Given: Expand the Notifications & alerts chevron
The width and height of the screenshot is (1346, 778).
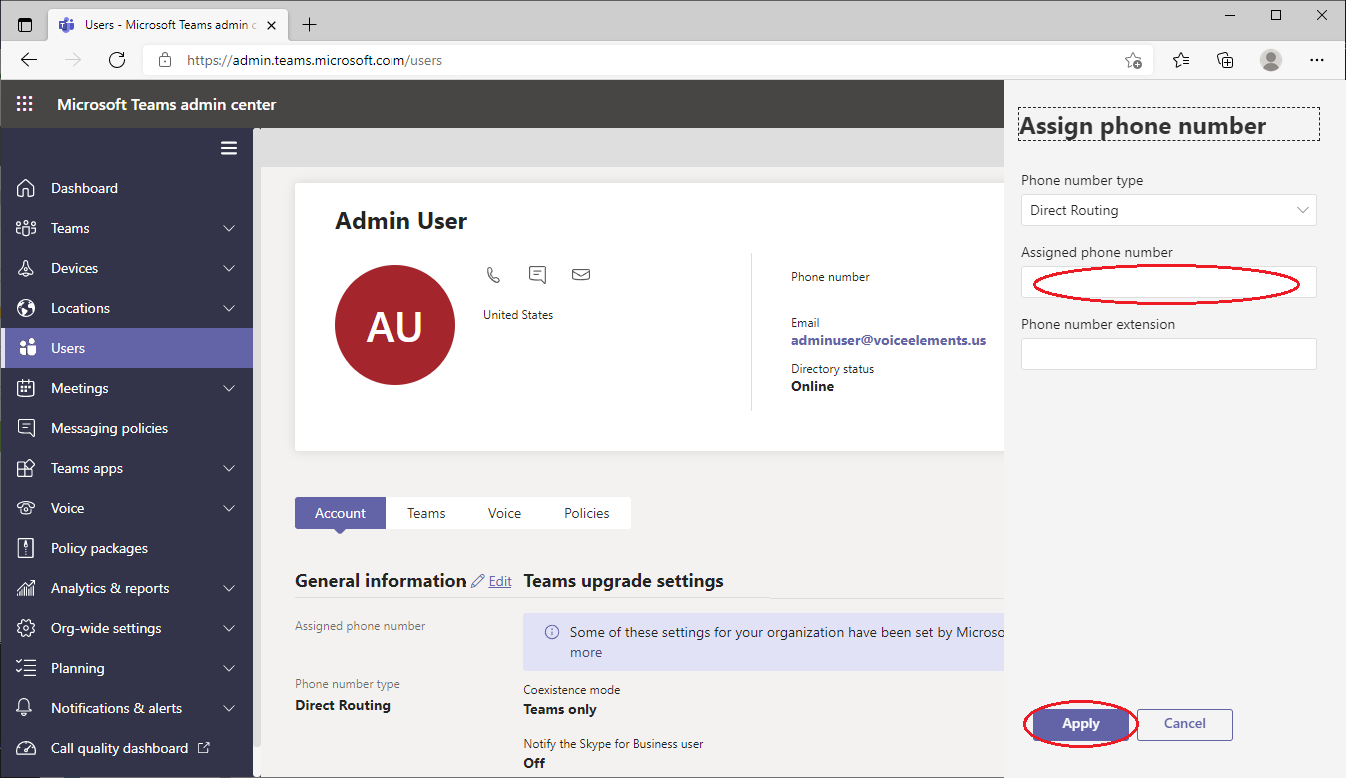Looking at the screenshot, I should click(229, 708).
